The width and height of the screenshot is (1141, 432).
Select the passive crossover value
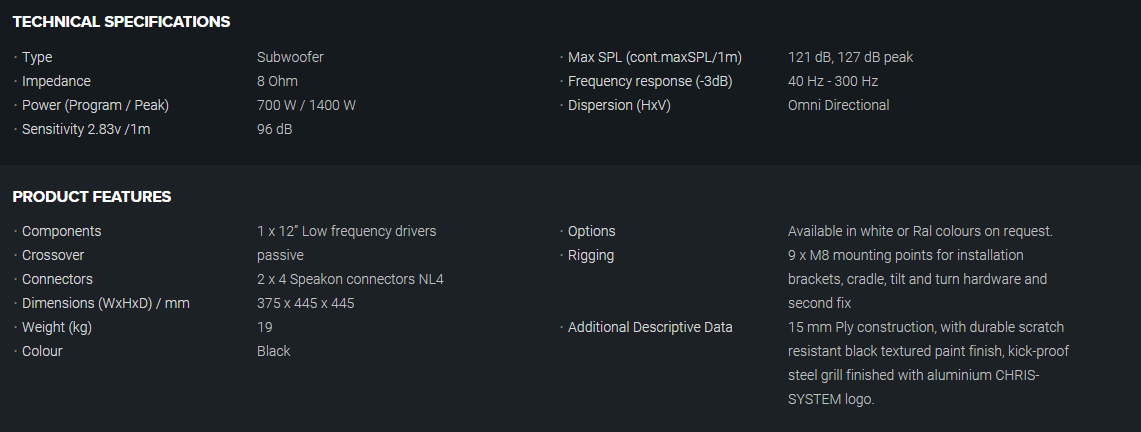(x=280, y=255)
